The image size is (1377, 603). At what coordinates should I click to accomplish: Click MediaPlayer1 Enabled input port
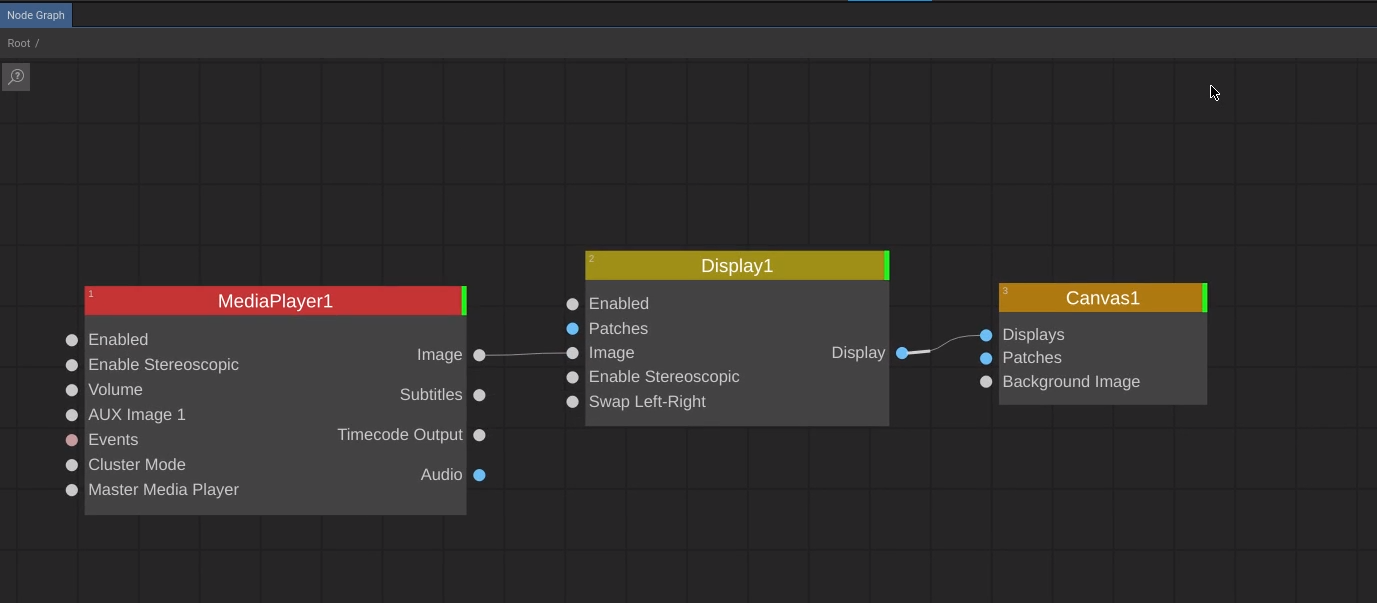pyautogui.click(x=72, y=340)
